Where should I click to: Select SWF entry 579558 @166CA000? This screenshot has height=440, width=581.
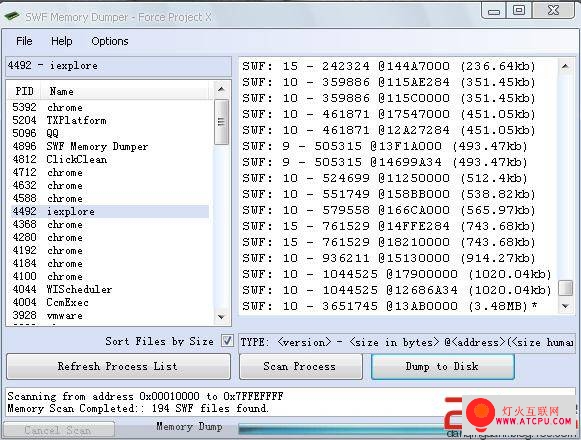[x=389, y=210]
